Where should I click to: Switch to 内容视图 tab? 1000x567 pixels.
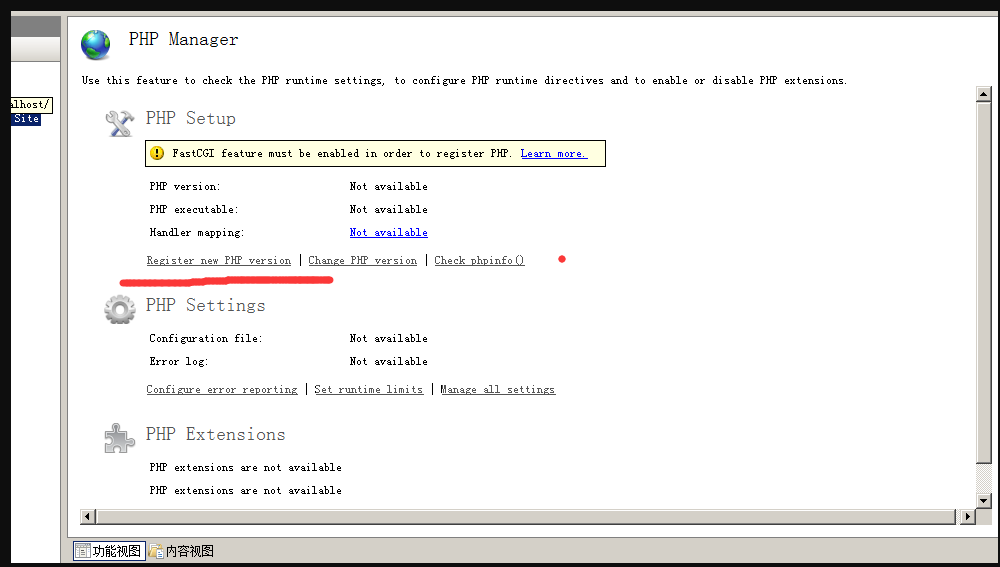(182, 551)
